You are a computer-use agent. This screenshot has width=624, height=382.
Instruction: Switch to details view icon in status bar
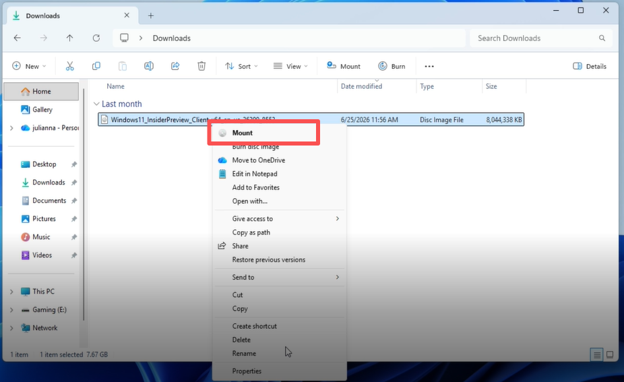[x=597, y=354]
